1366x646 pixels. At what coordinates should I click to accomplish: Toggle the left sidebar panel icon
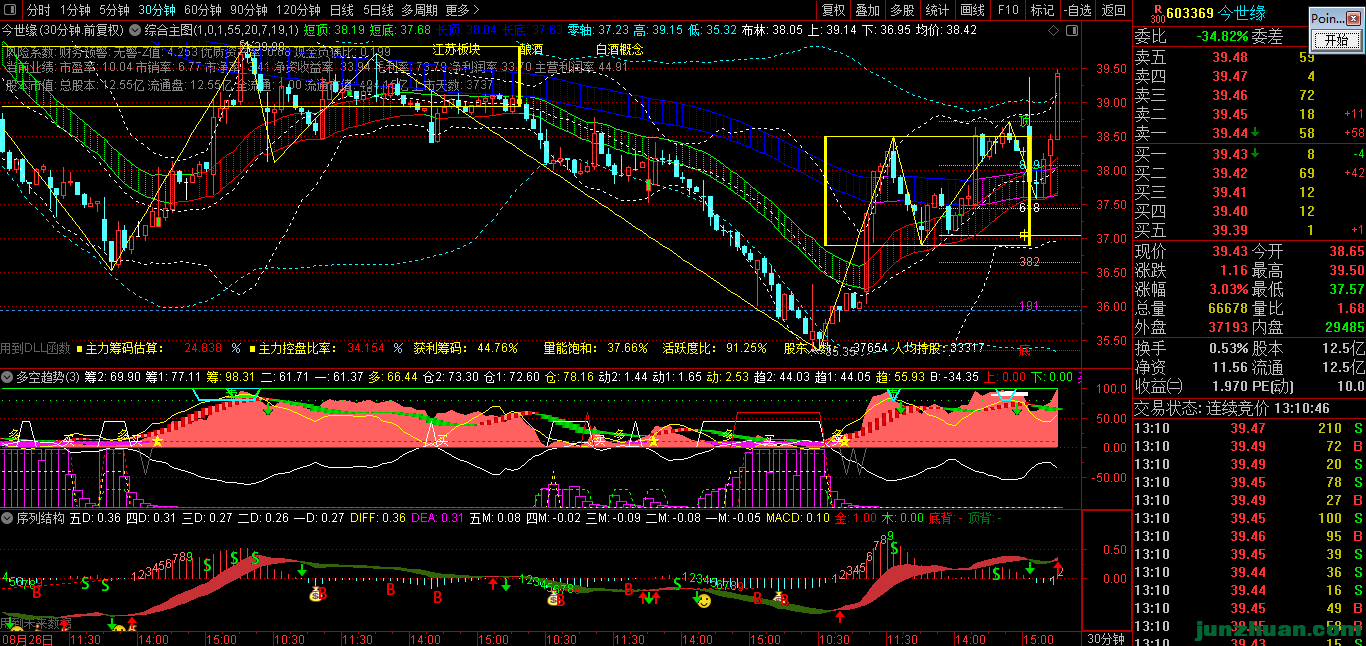(x=9, y=10)
